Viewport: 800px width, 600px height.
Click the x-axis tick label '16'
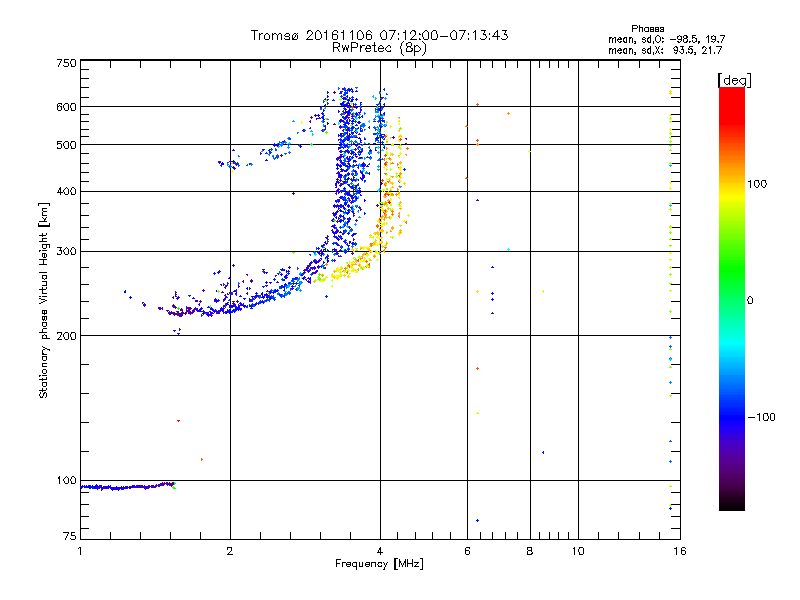(x=680, y=551)
